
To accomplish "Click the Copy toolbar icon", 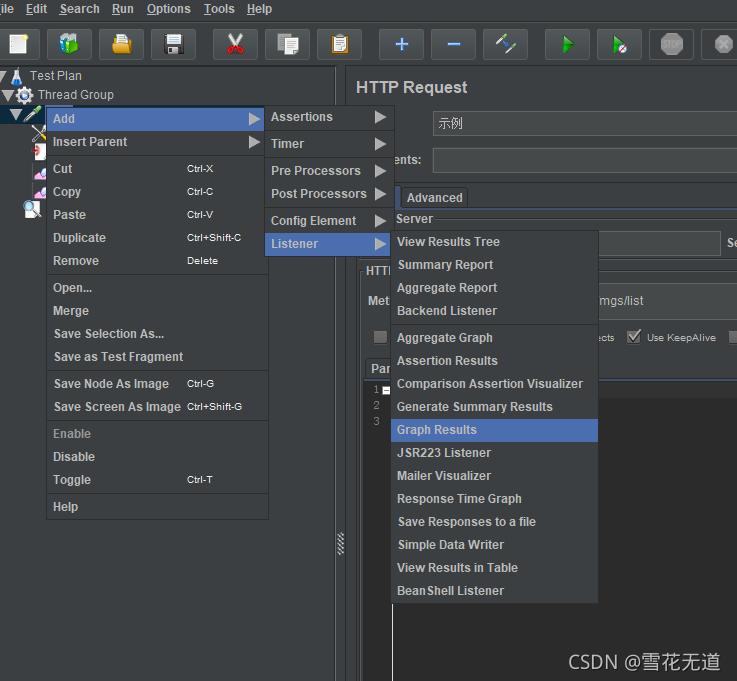I will pyautogui.click(x=288, y=44).
